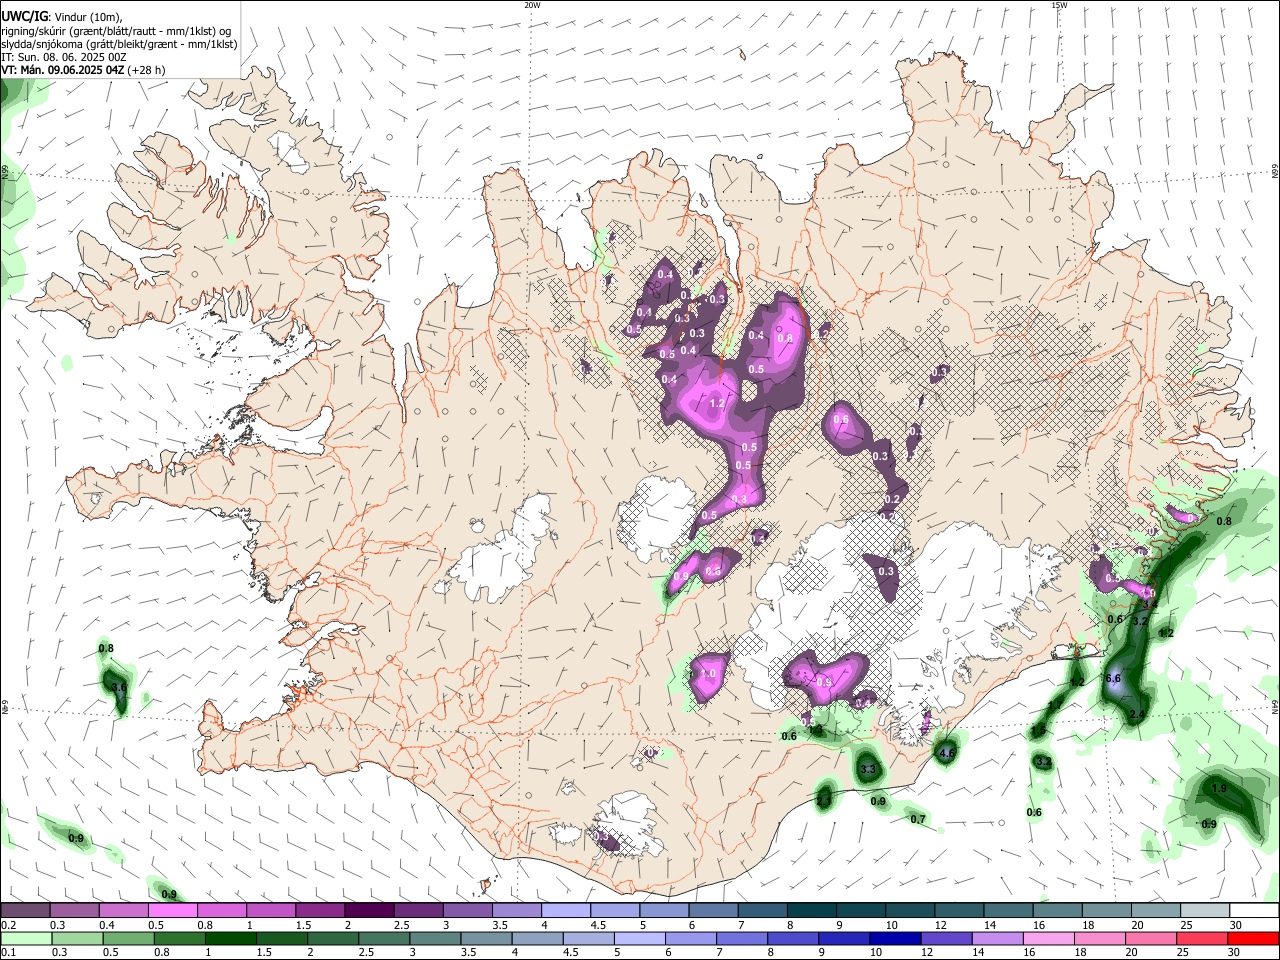This screenshot has width=1280, height=960.
Task: Click the dark blue swatch labeled 10 in the bottom legend row
Action: (x=893, y=938)
